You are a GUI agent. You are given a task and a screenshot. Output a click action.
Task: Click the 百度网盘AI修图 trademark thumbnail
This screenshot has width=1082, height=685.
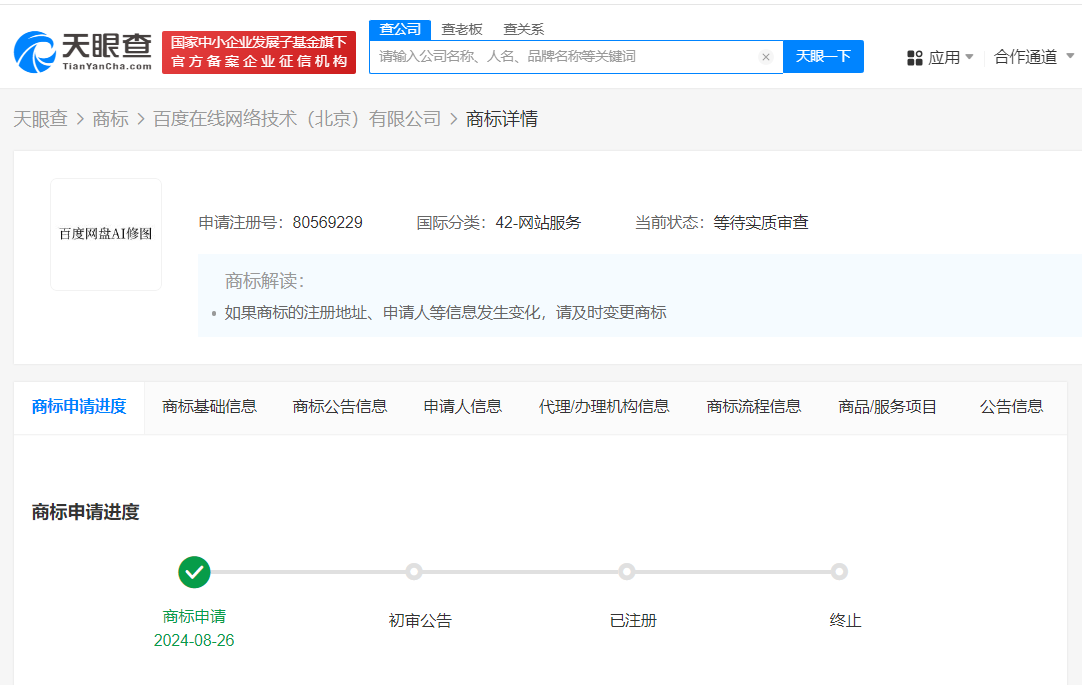(x=105, y=233)
